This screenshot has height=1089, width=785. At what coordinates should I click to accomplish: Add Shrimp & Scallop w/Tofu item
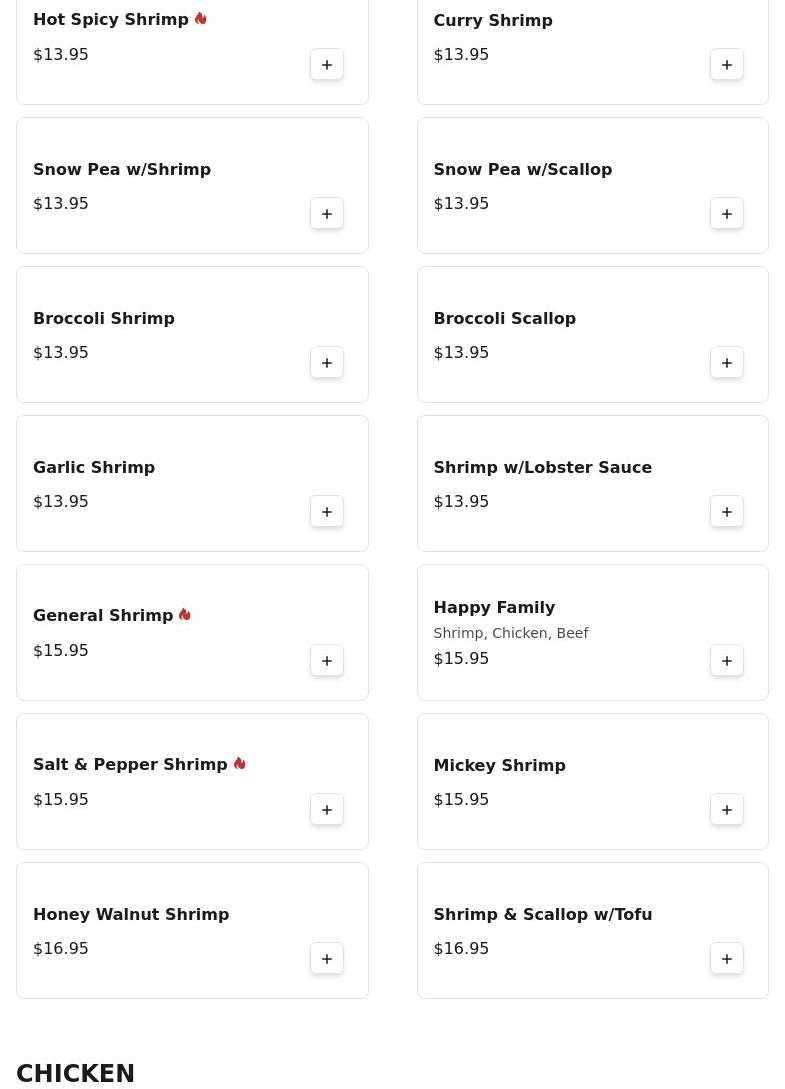(727, 959)
